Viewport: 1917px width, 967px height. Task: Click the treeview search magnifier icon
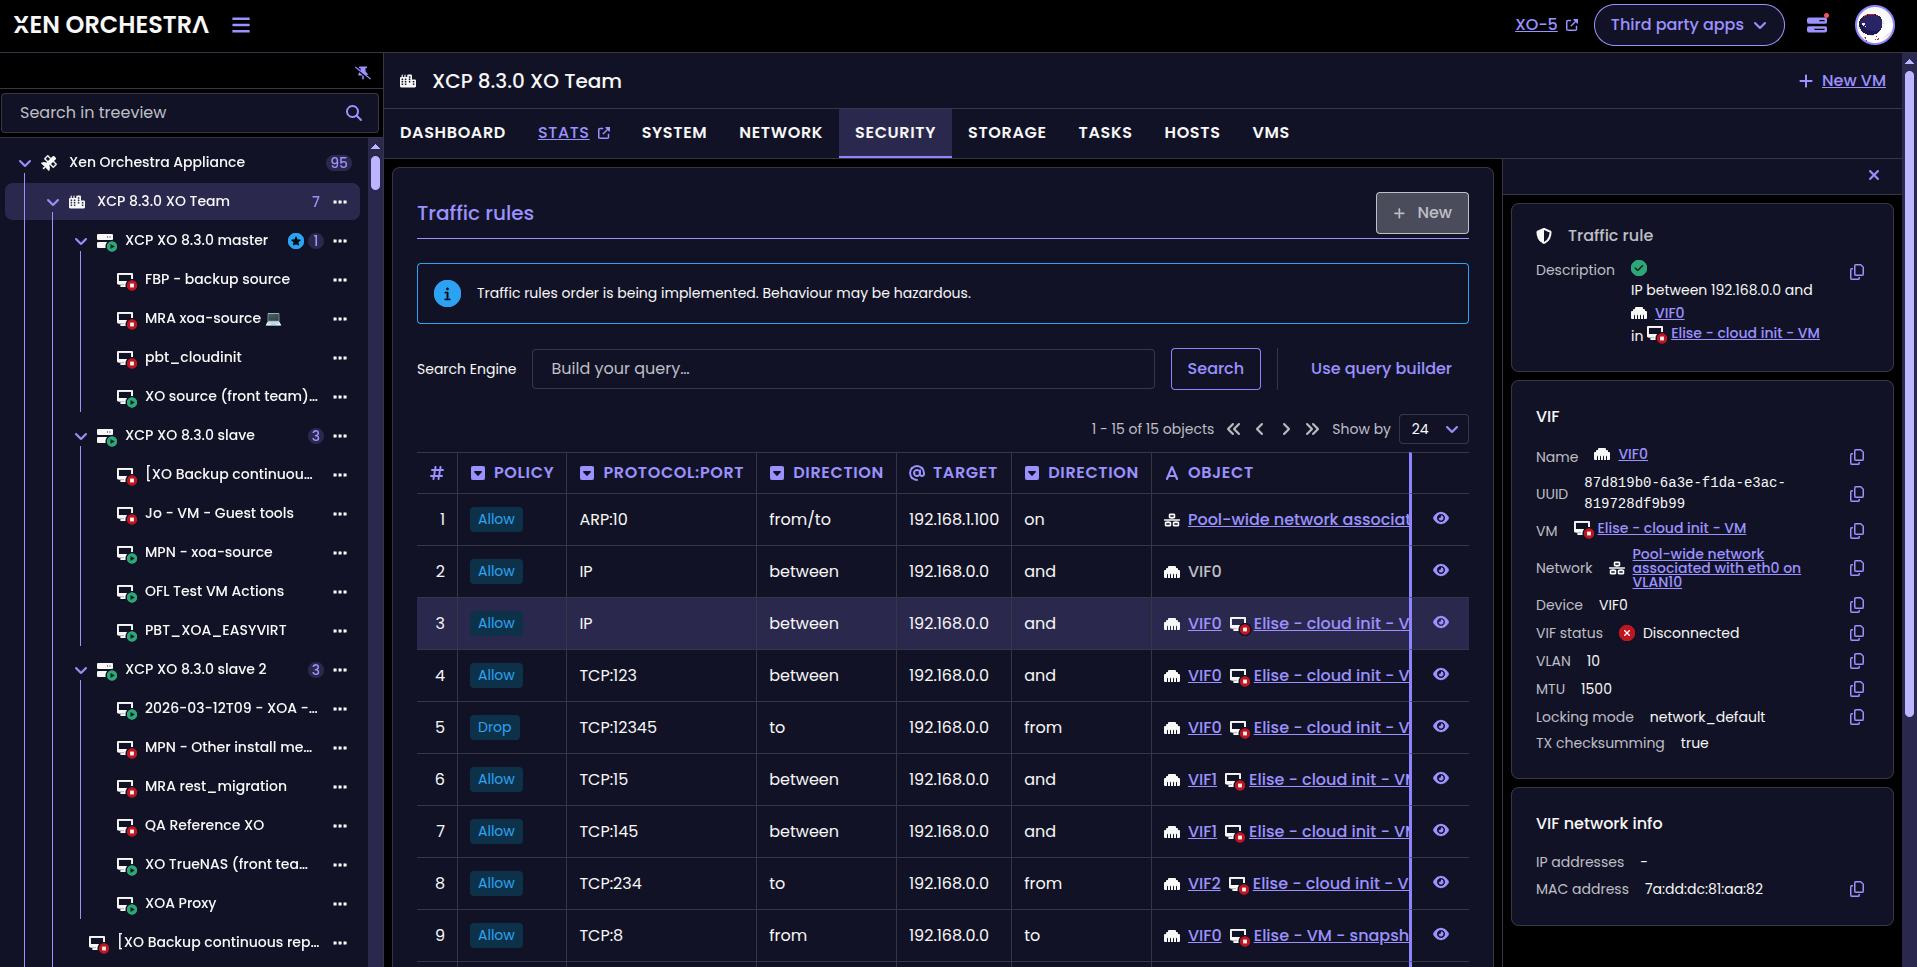tap(353, 113)
